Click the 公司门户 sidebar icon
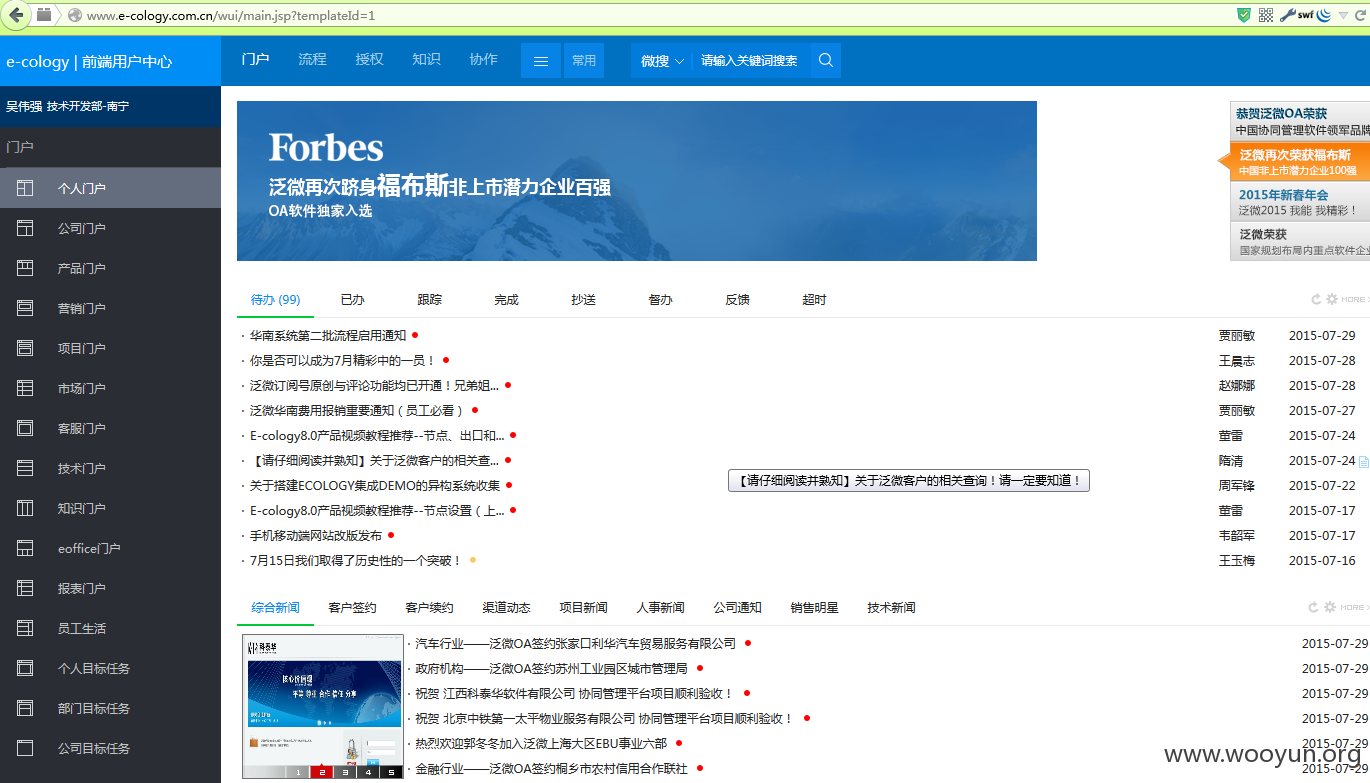Image resolution: width=1370 pixels, height=783 pixels. pos(25,228)
